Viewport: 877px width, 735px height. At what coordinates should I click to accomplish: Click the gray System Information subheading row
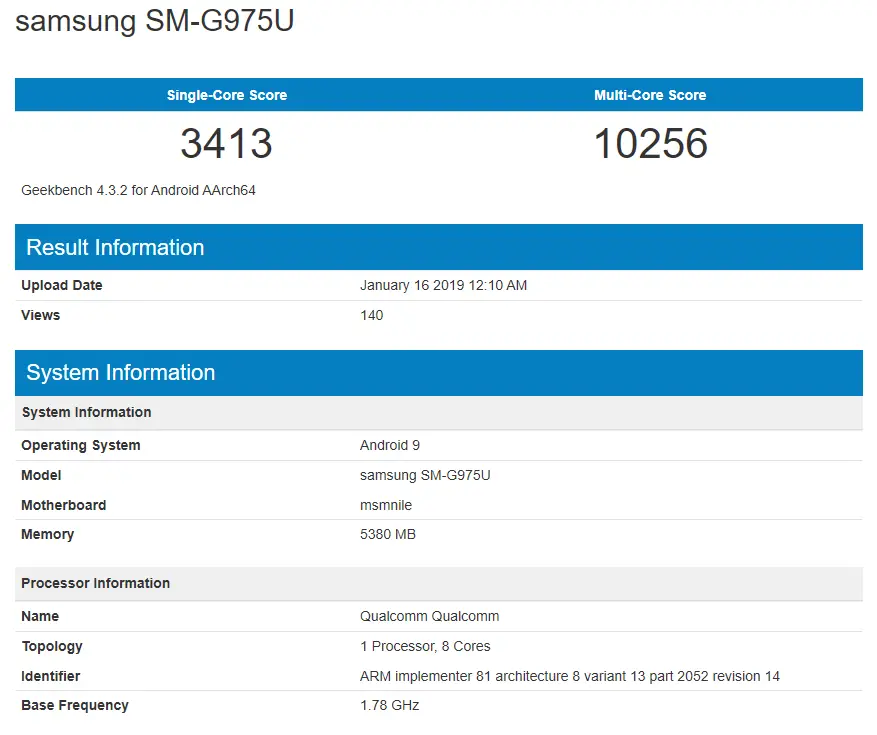click(x=87, y=412)
